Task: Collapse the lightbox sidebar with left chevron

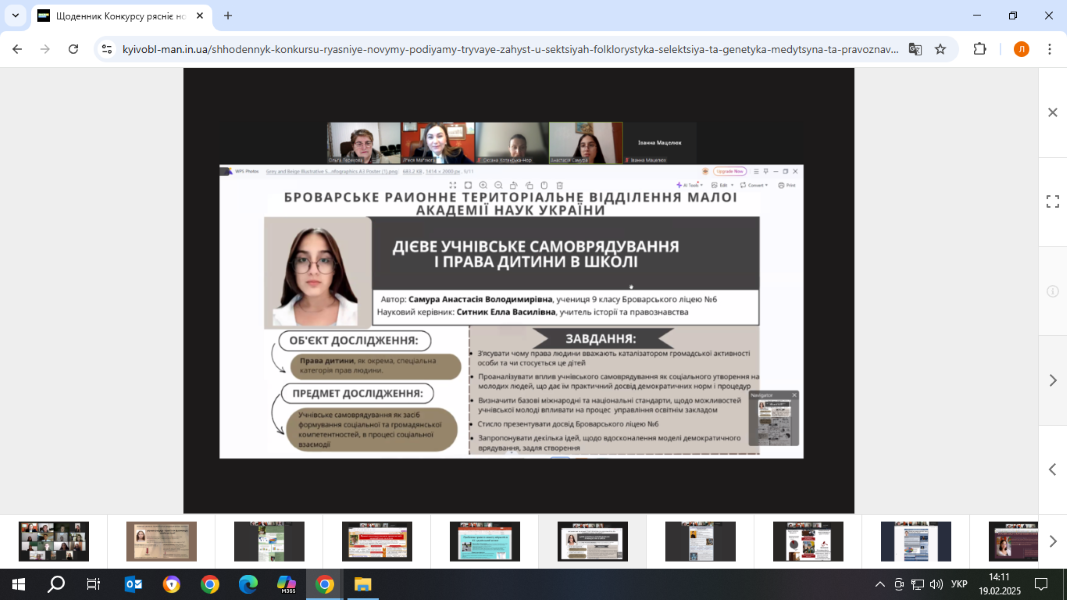Action: pyautogui.click(x=1052, y=469)
